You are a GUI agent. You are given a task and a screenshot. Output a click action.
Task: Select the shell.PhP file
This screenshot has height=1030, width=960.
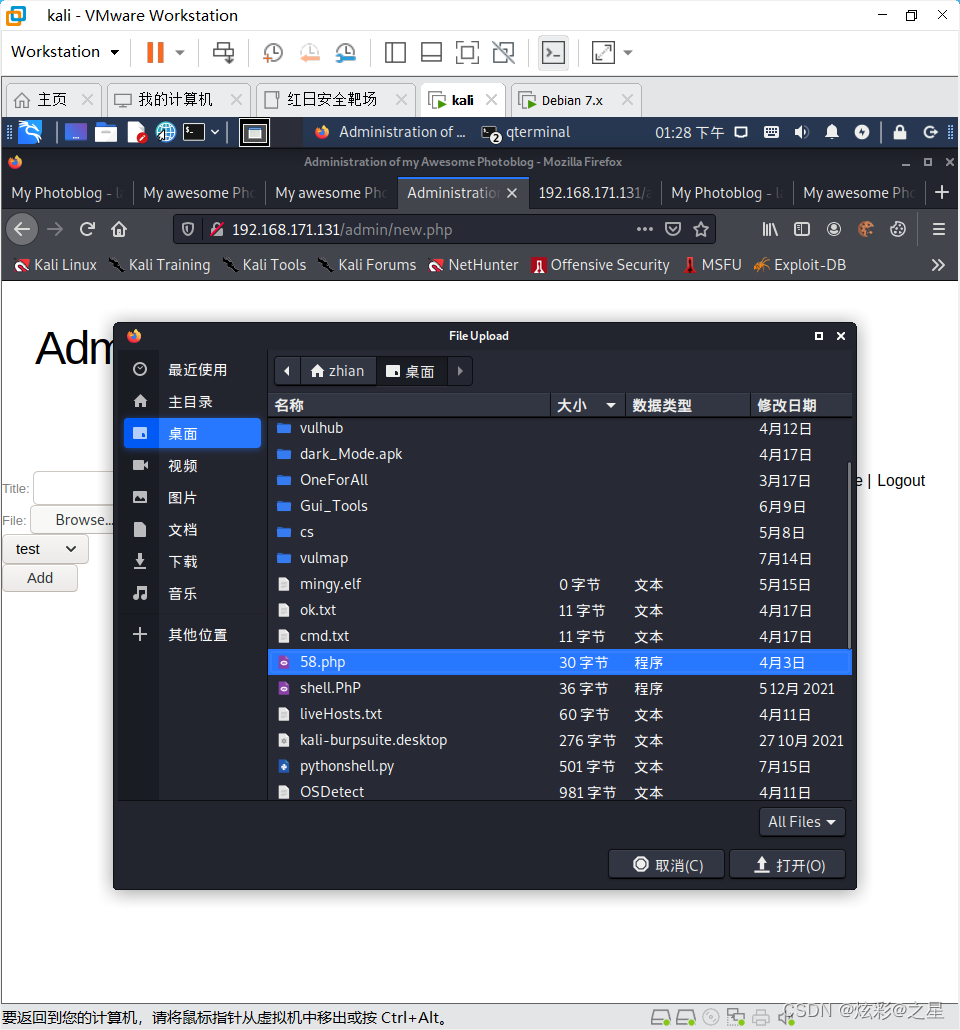[560, 688]
